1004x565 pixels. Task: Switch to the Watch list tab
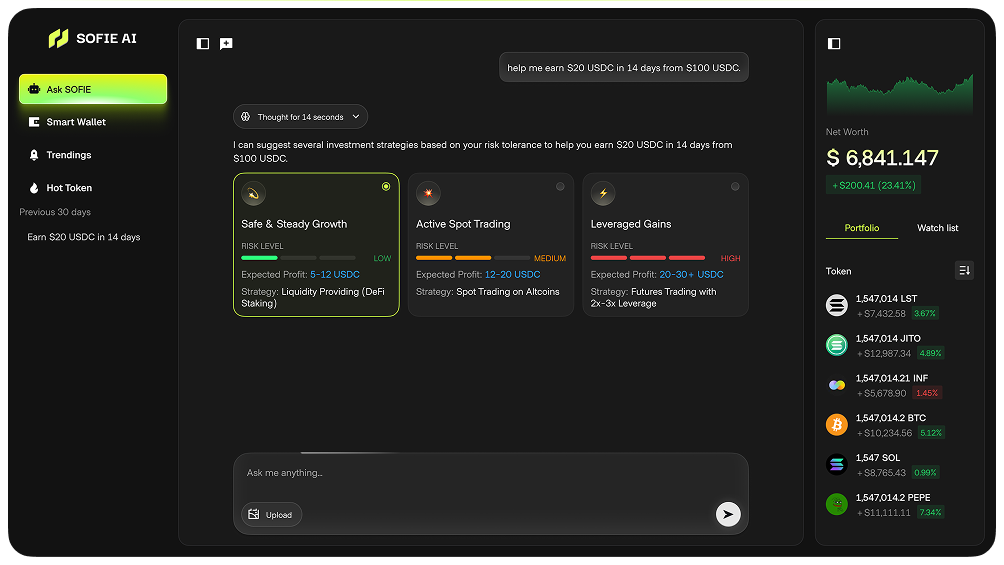[x=937, y=228]
